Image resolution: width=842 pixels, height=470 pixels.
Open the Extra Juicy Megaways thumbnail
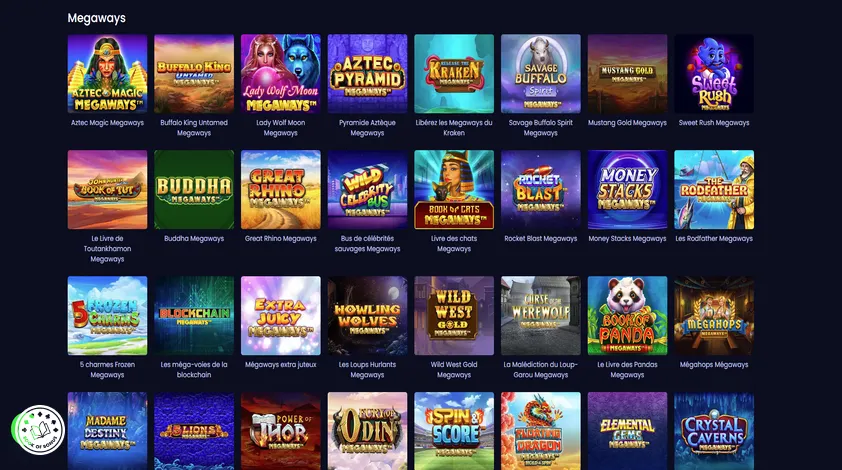tap(281, 316)
